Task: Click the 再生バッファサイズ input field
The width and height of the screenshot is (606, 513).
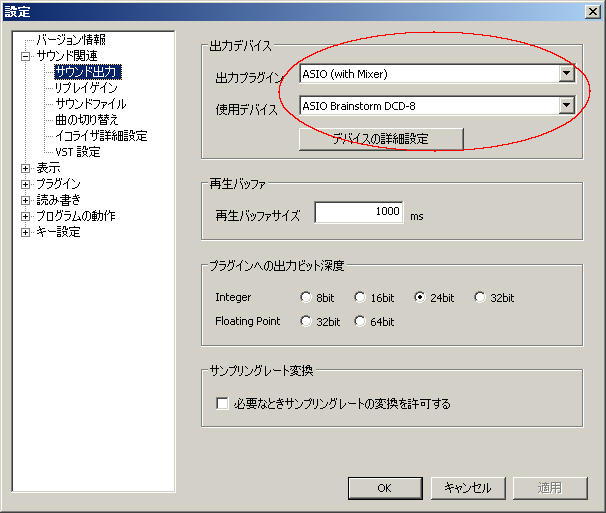Action: (359, 212)
